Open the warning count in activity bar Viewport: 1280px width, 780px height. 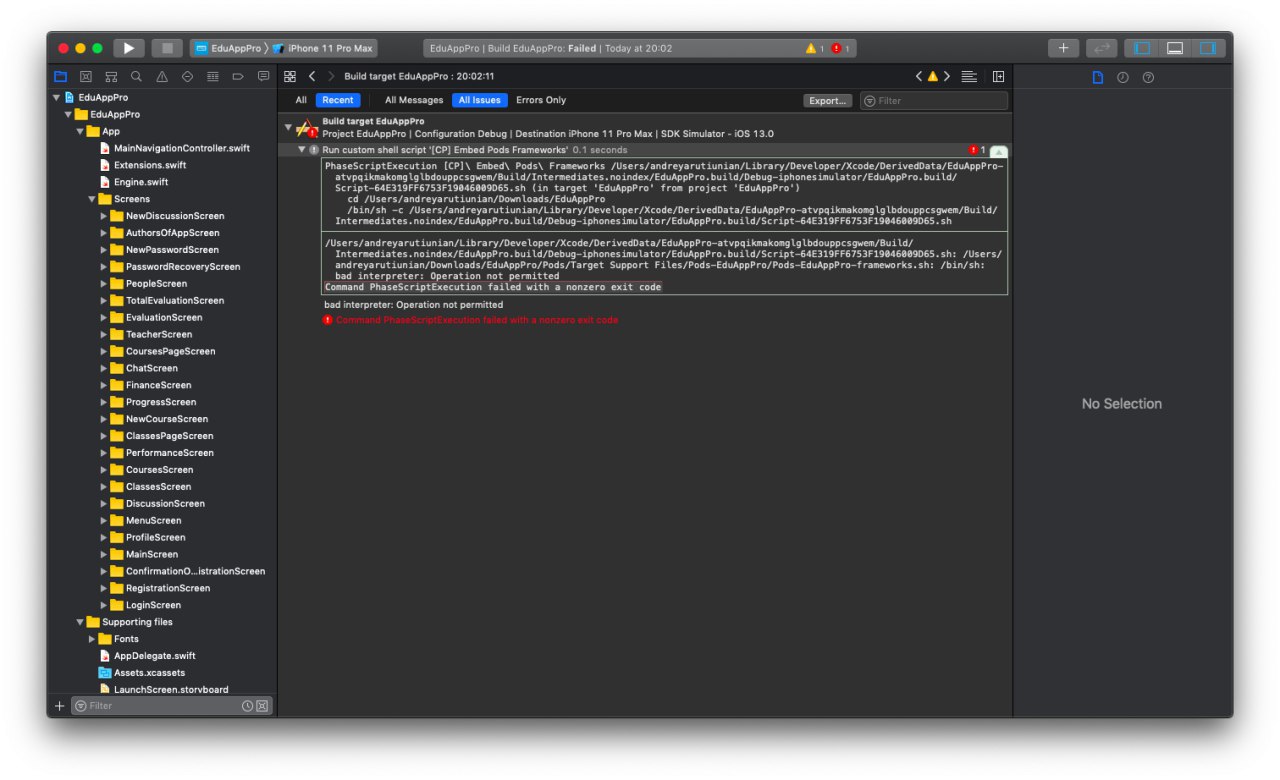click(814, 48)
